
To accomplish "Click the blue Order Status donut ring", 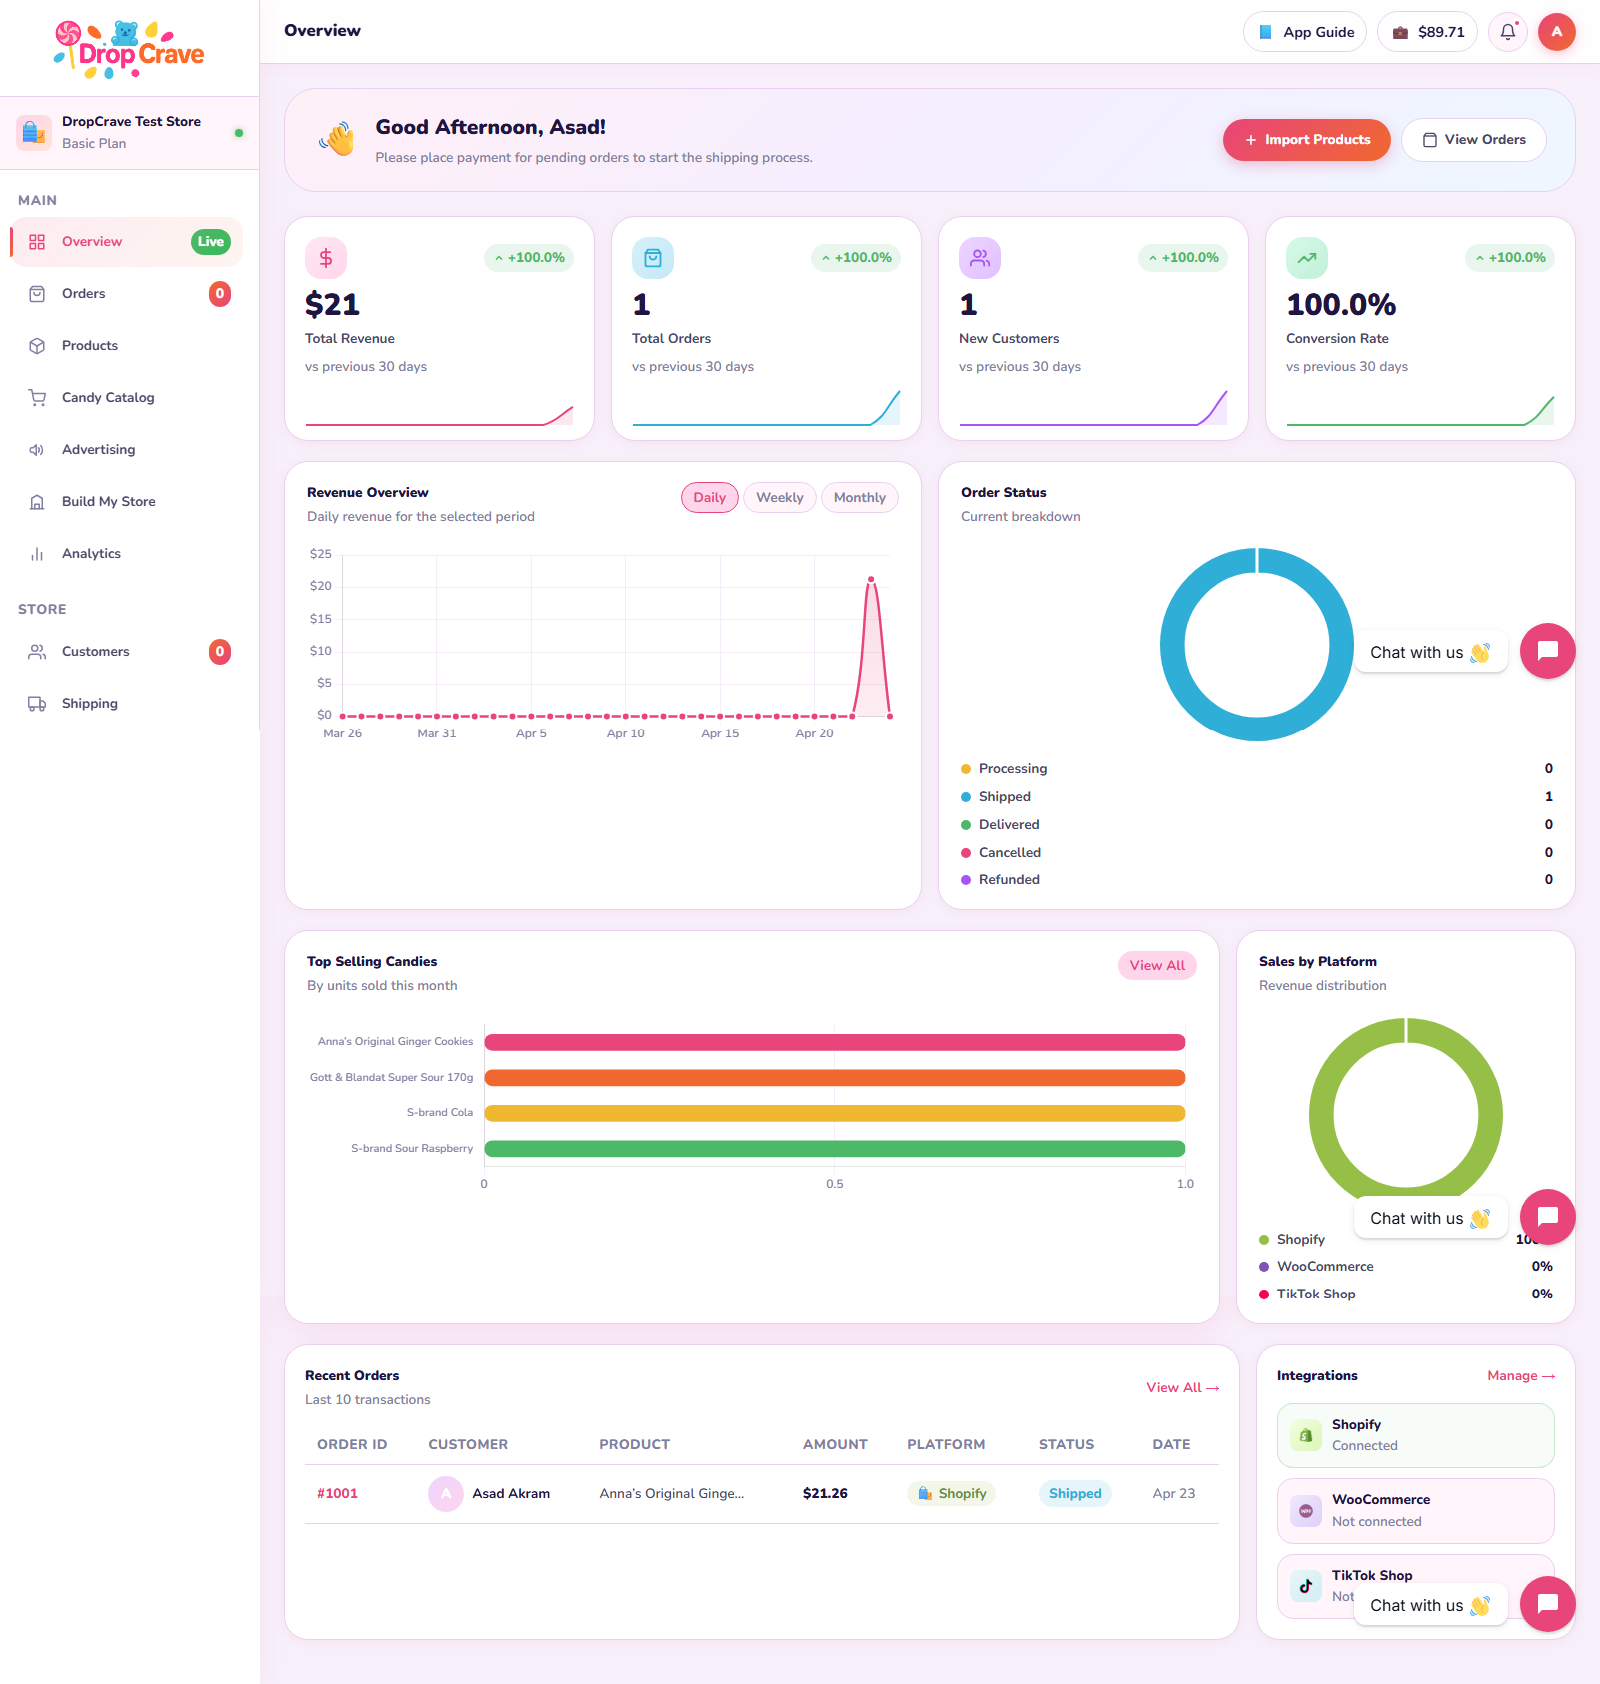I will (1172, 645).
